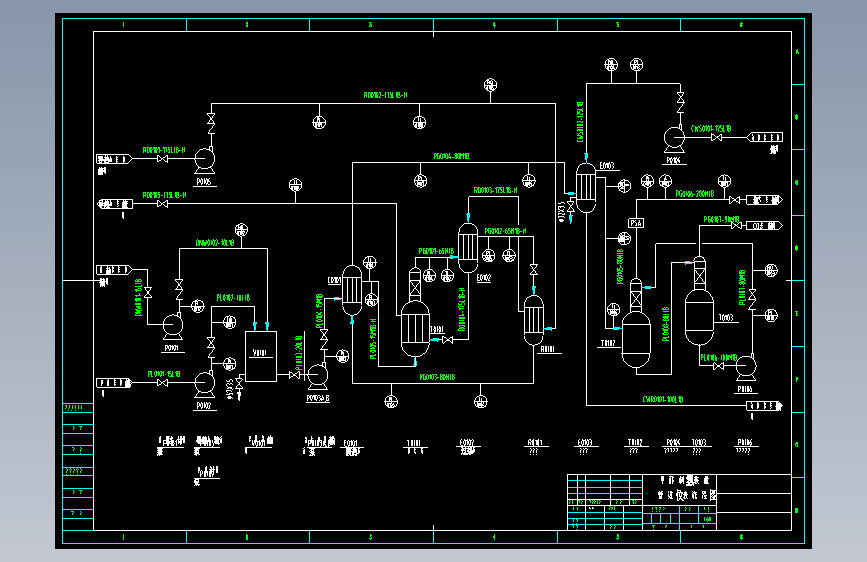Pick the outlet flag ending the PG0106 line
Image resolution: width=867 pixels, height=562 pixels.
tap(764, 200)
